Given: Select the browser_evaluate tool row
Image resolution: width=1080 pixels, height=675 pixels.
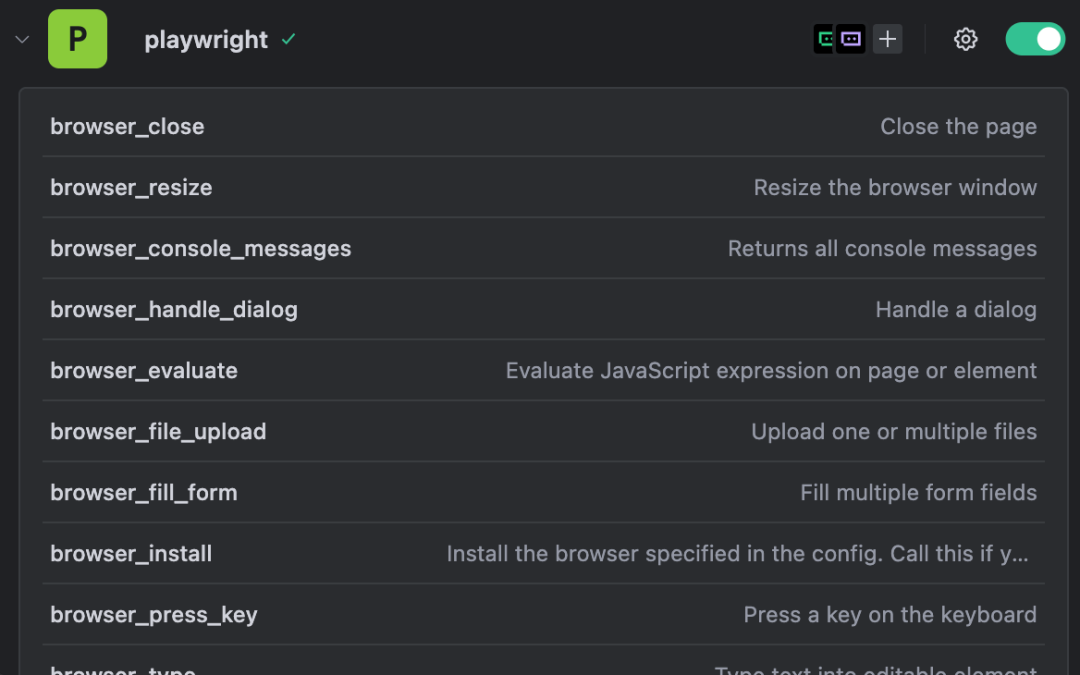Looking at the screenshot, I should point(144,371).
